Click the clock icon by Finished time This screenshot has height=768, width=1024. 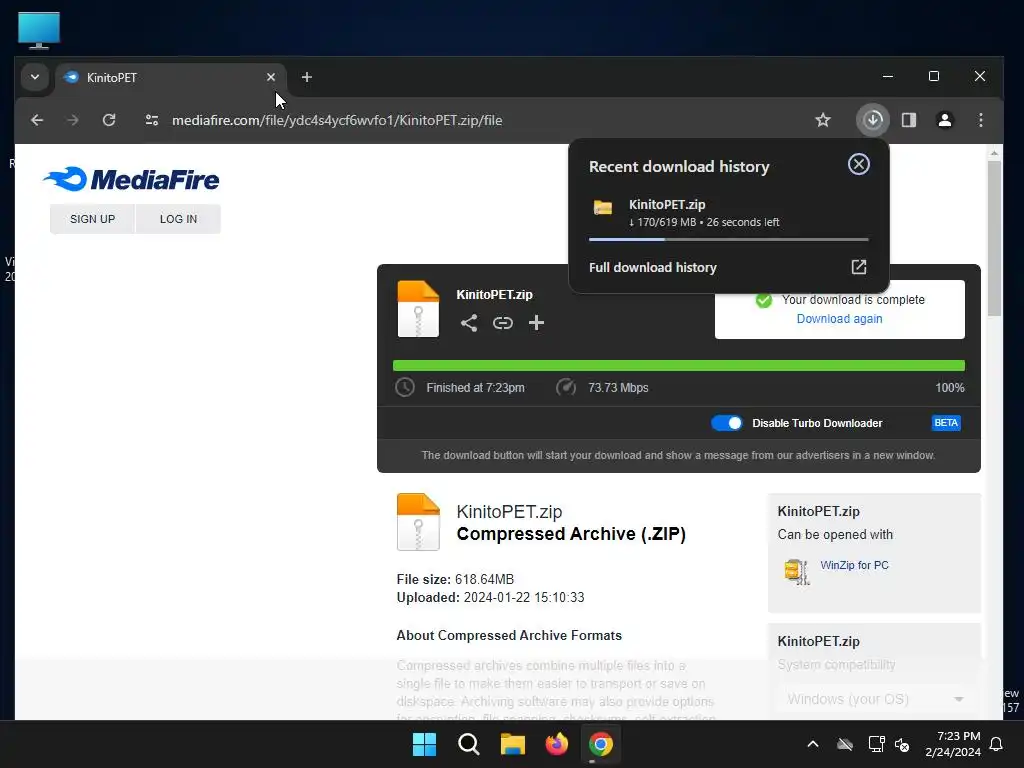tap(405, 387)
